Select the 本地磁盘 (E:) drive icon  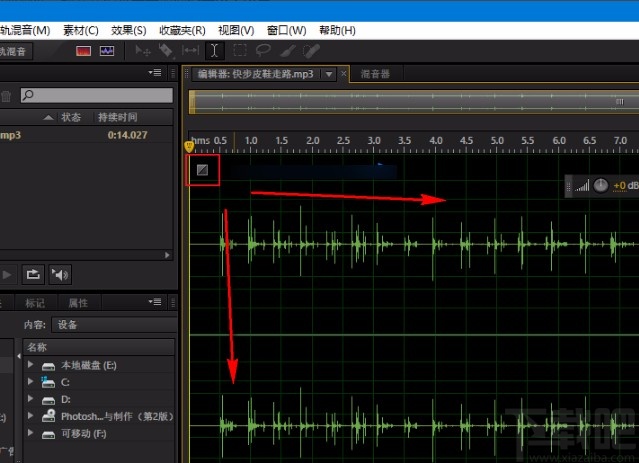click(48, 366)
